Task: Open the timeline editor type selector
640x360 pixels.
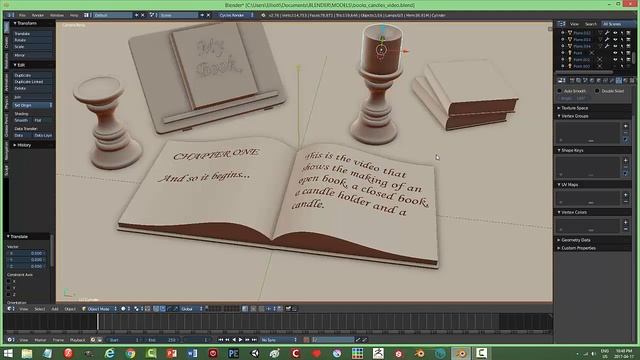Action: 11,340
